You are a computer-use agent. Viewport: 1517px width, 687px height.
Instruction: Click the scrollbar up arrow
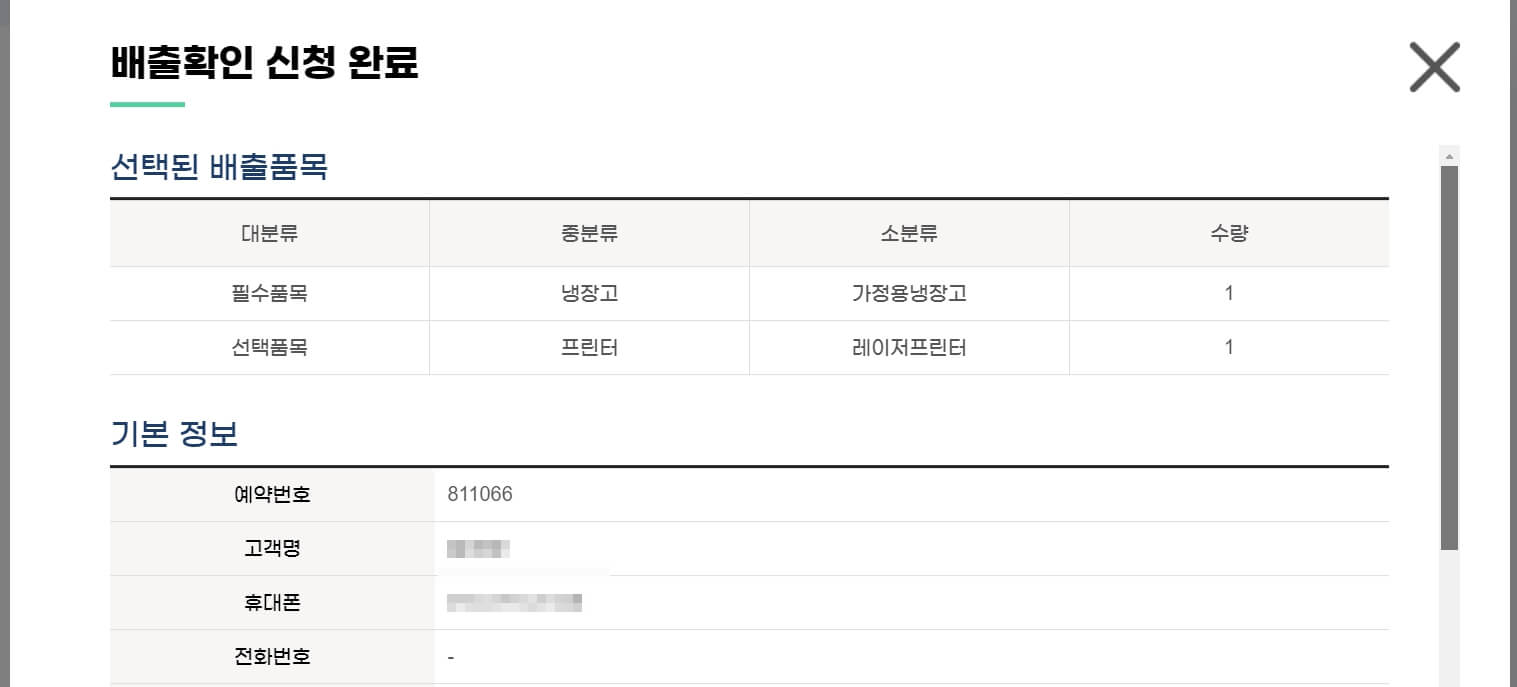pyautogui.click(x=1448, y=156)
